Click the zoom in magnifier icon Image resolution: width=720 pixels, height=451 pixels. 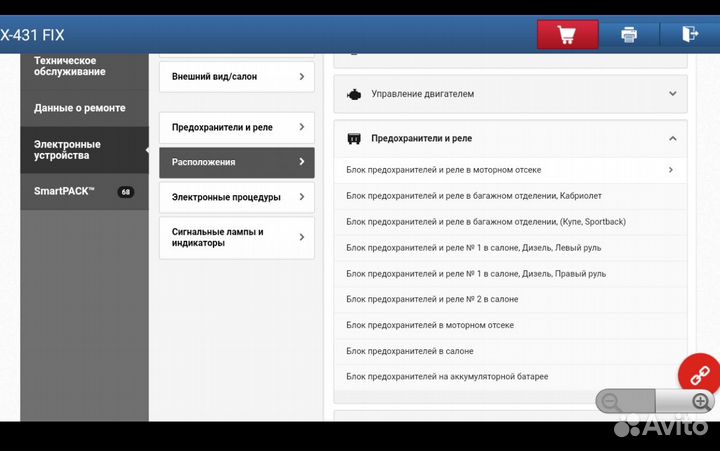700,402
